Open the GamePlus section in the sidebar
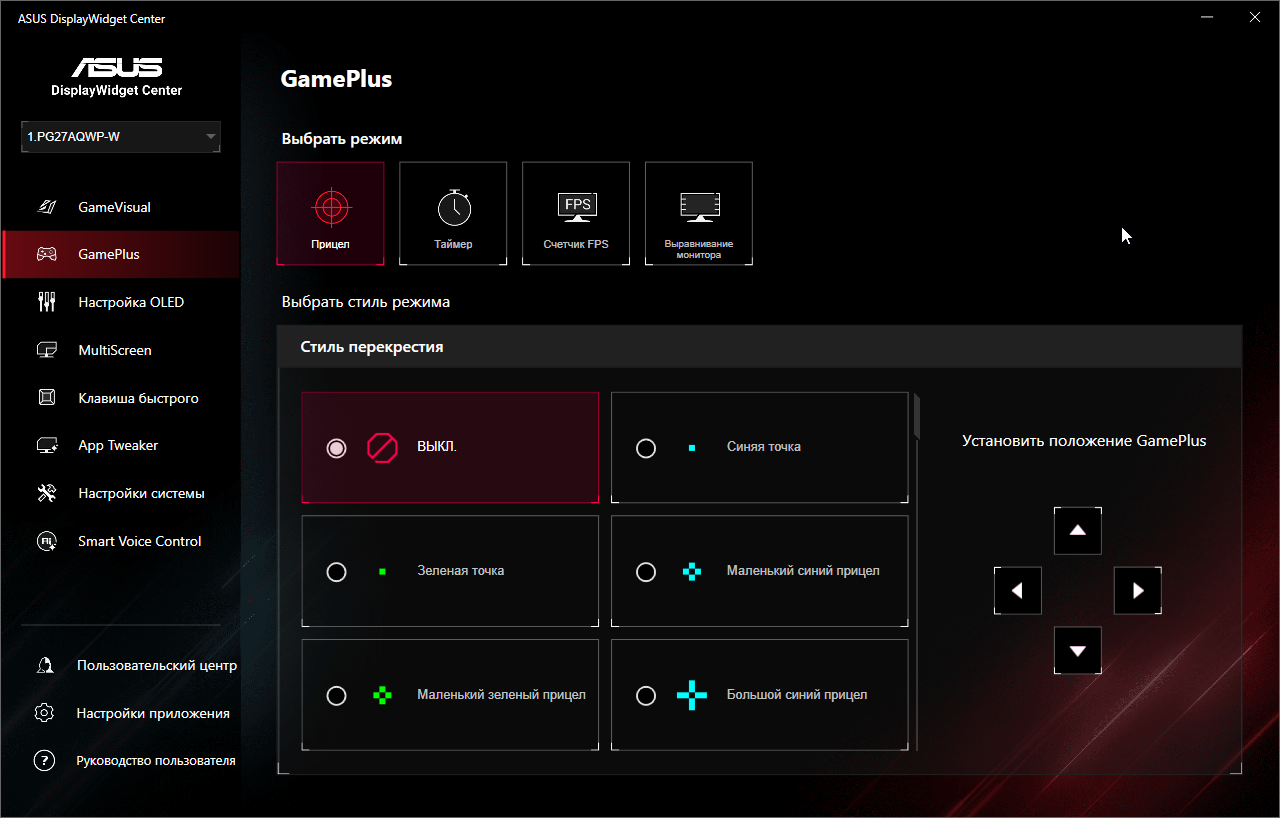The width and height of the screenshot is (1280, 818). click(x=120, y=254)
